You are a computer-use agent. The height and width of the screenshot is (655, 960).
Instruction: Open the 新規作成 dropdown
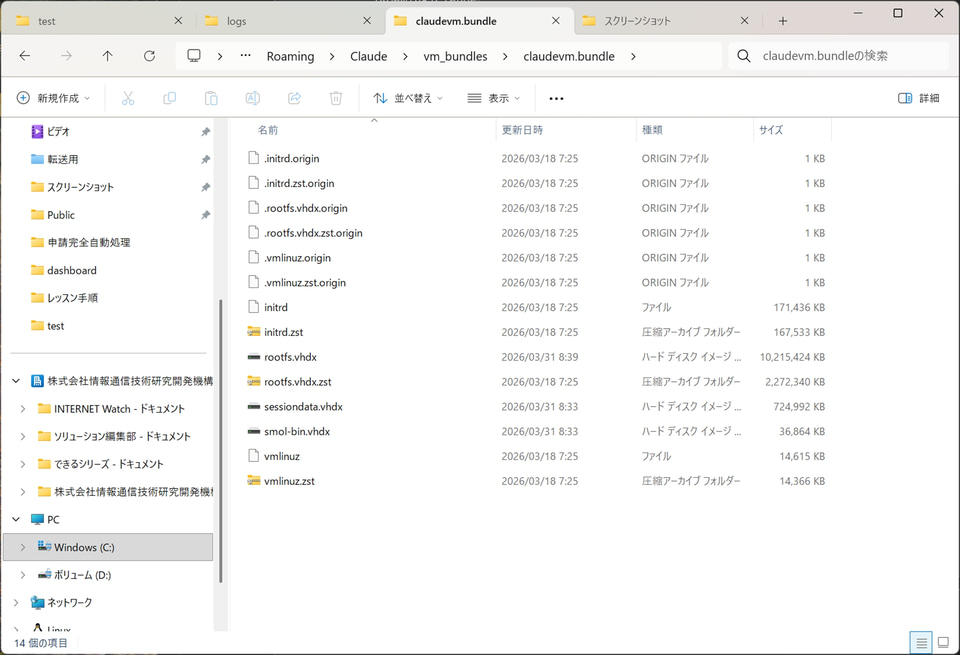click(54, 98)
